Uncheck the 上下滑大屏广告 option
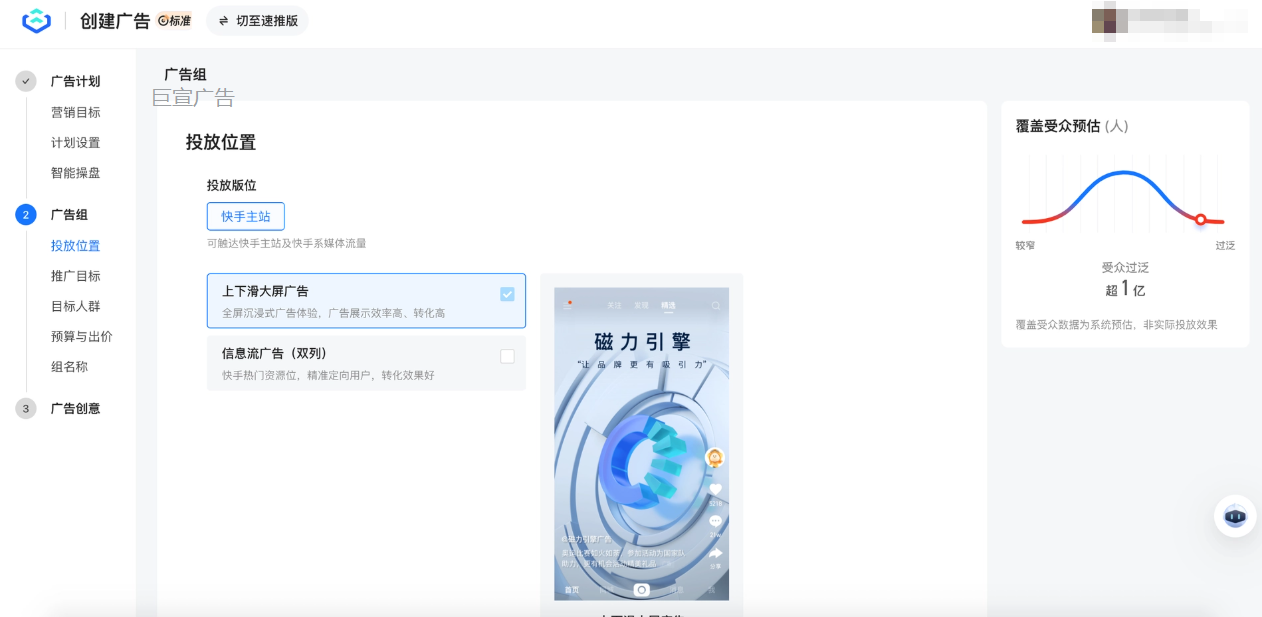1262x617 pixels. click(x=507, y=293)
